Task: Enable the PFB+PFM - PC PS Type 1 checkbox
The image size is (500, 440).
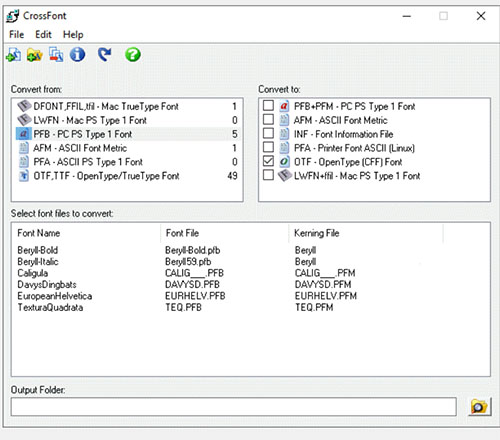Action: click(268, 106)
